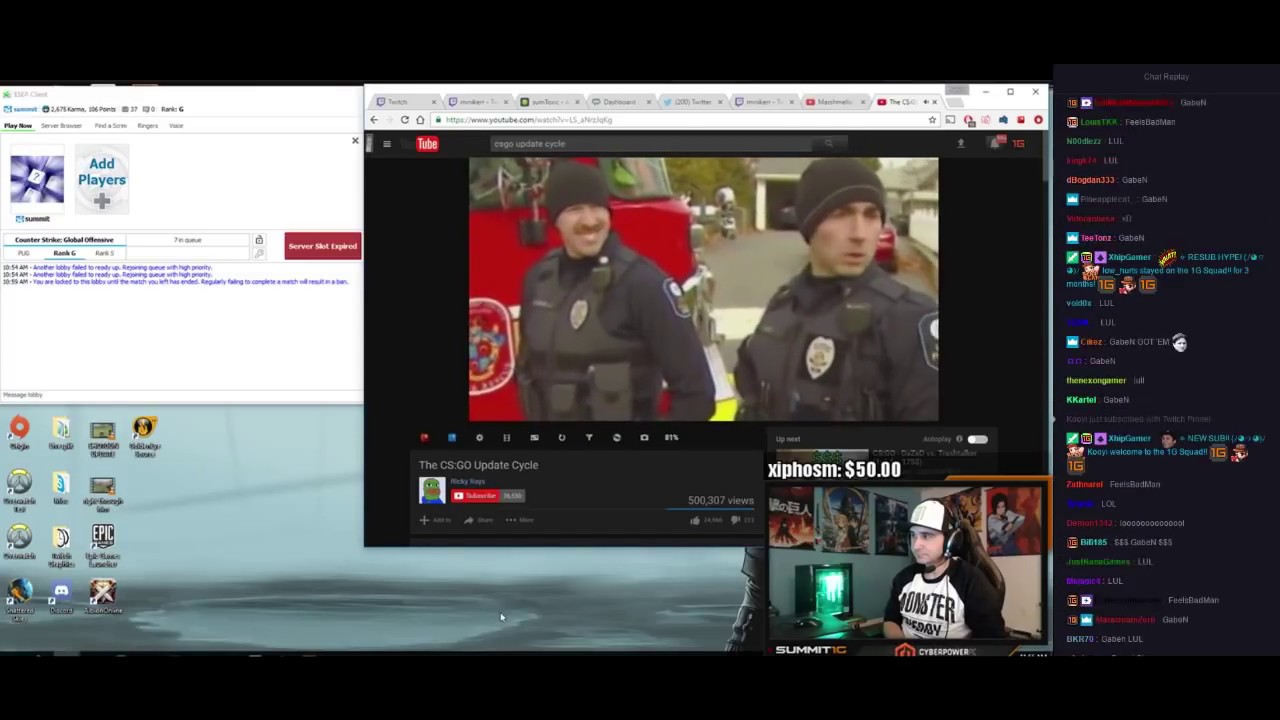Image resolution: width=1280 pixels, height=720 pixels.
Task: Click the YouTube search box
Action: coord(650,144)
